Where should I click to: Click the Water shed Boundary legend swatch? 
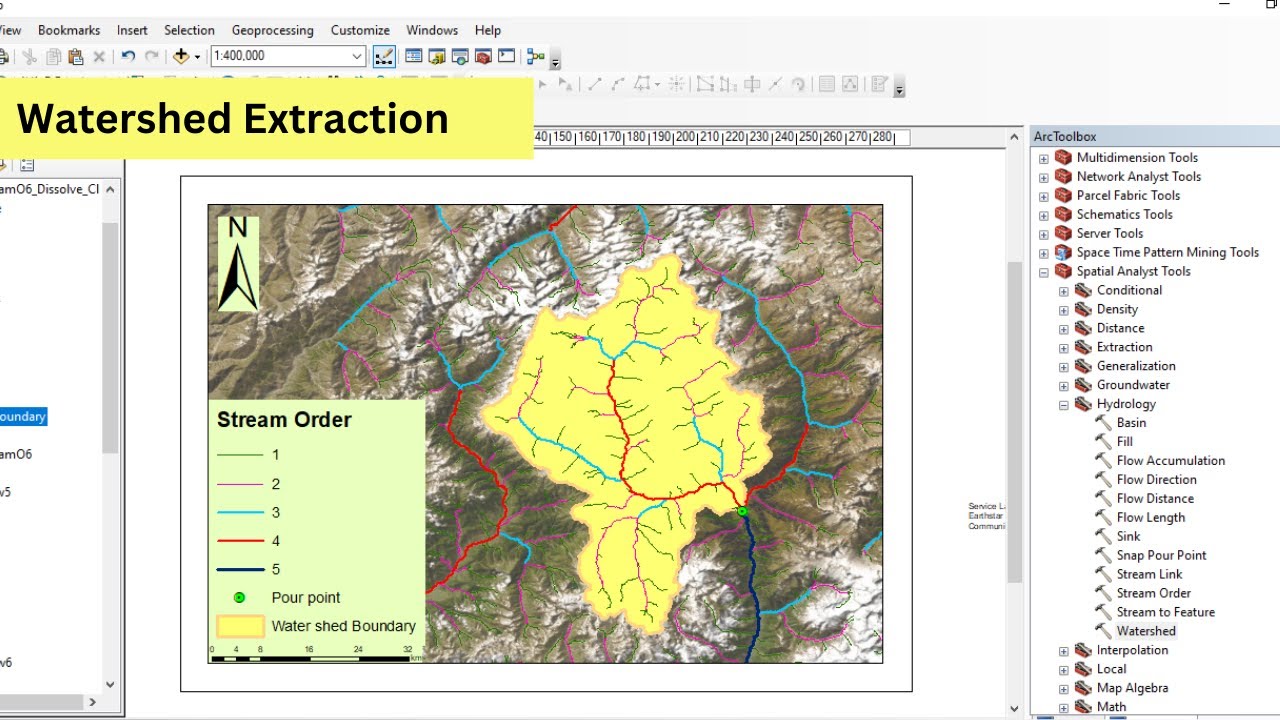[x=240, y=626]
